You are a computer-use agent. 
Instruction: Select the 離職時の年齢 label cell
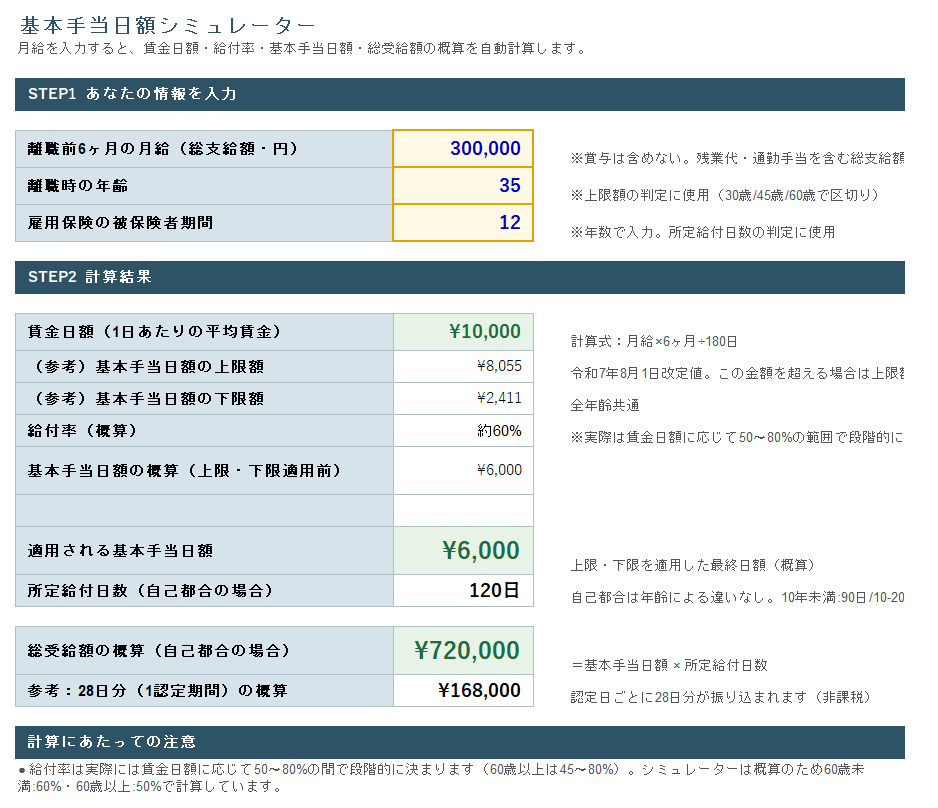coord(204,186)
